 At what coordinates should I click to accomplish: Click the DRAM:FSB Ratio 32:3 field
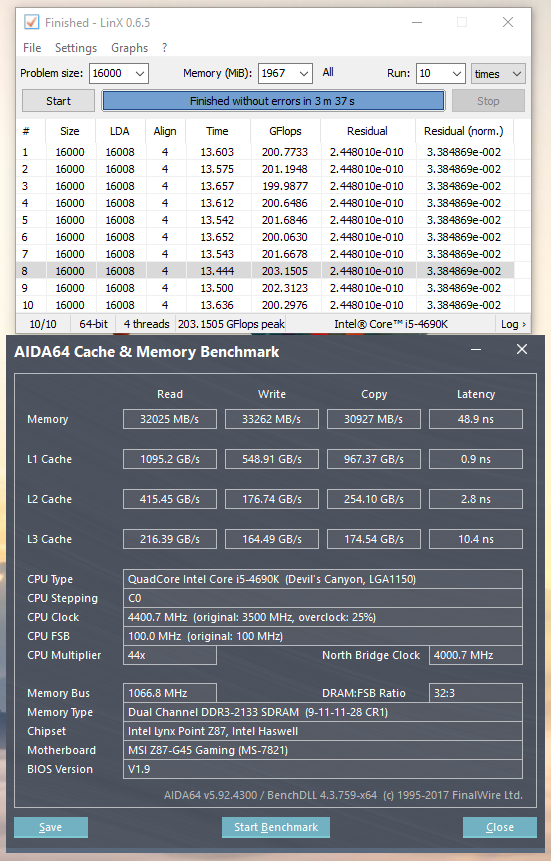click(476, 693)
